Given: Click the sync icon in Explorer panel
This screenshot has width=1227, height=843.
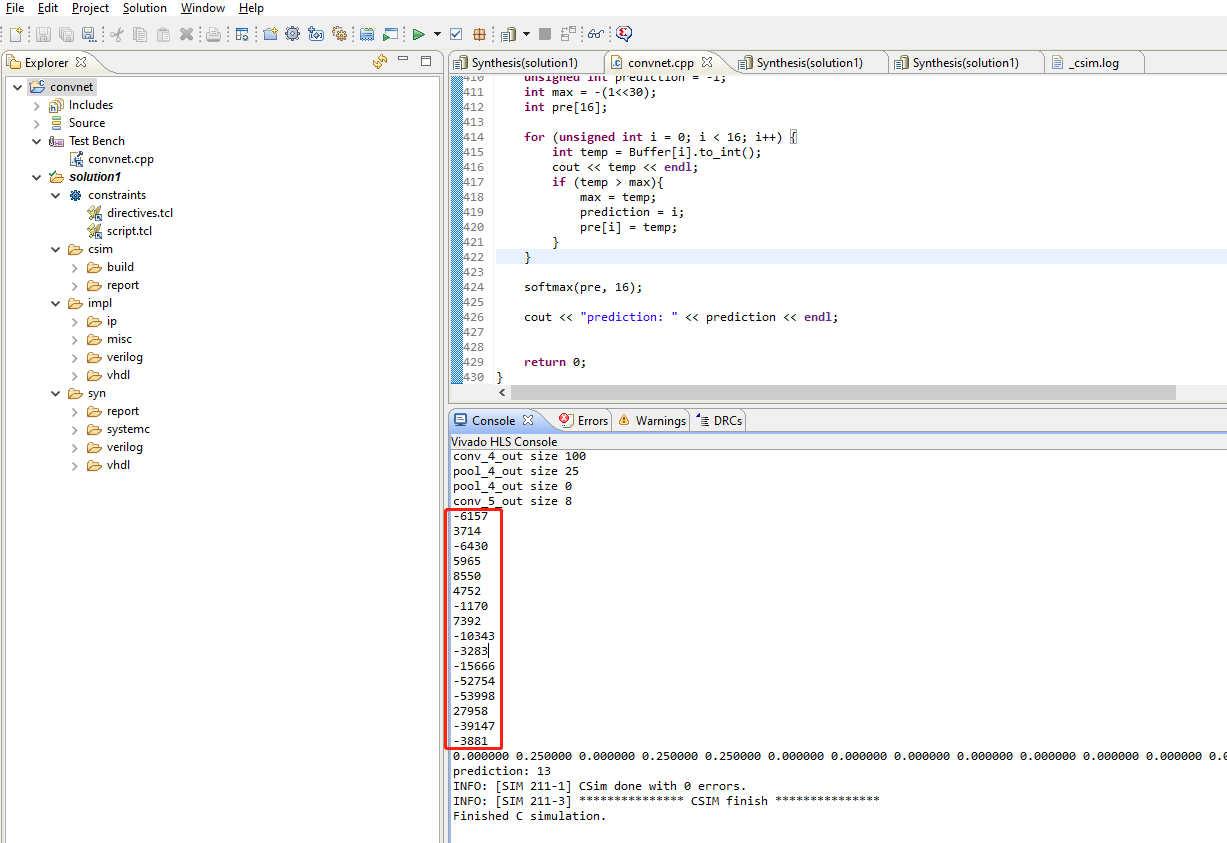Looking at the screenshot, I should coord(379,62).
